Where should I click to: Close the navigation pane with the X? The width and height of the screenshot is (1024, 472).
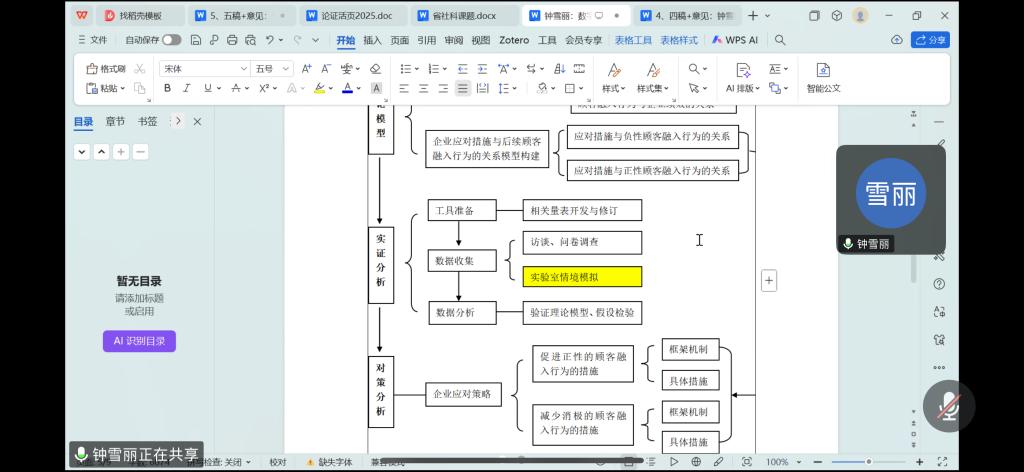point(197,121)
